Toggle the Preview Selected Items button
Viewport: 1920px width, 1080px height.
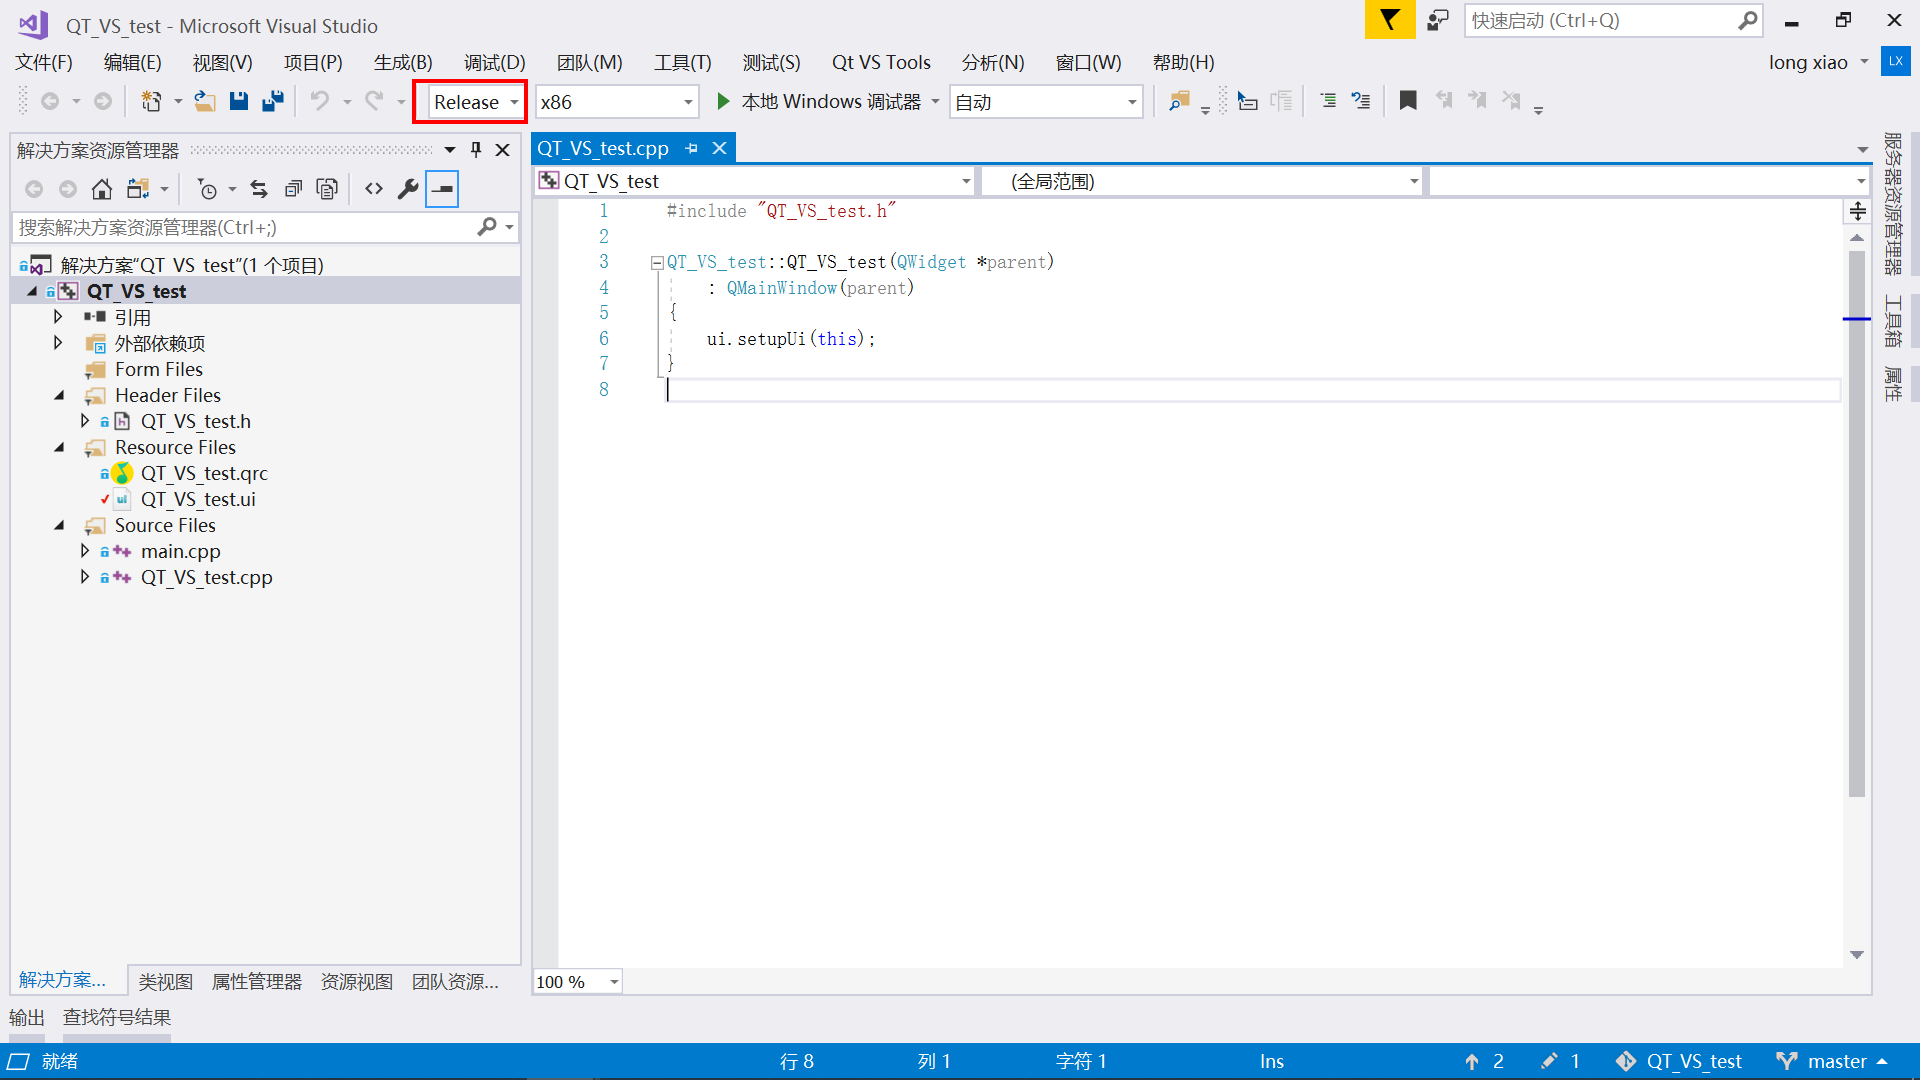[x=442, y=189]
